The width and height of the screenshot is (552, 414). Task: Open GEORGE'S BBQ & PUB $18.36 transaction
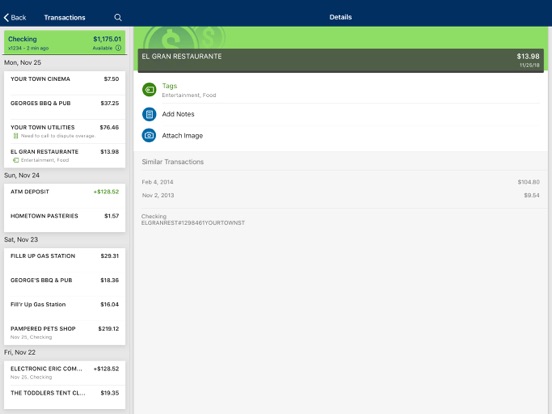coord(65,284)
